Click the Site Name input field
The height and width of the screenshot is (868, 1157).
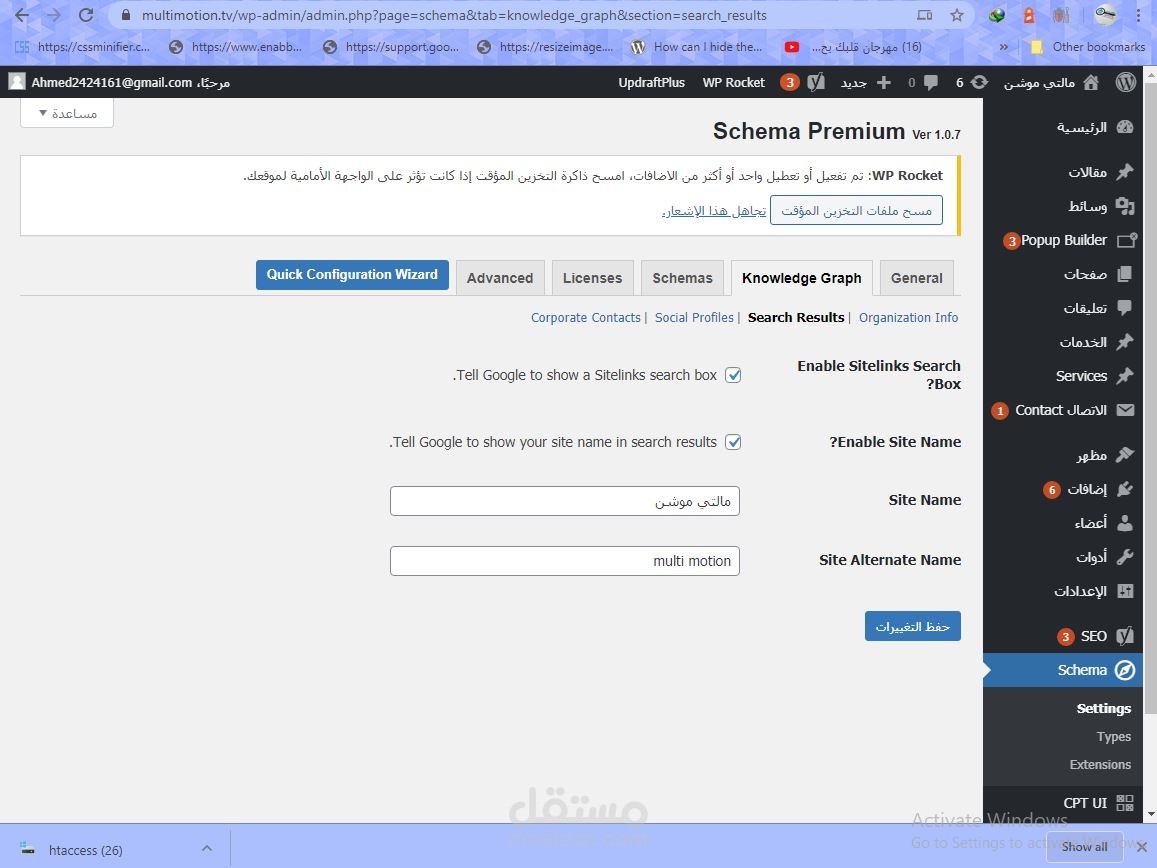coord(564,501)
